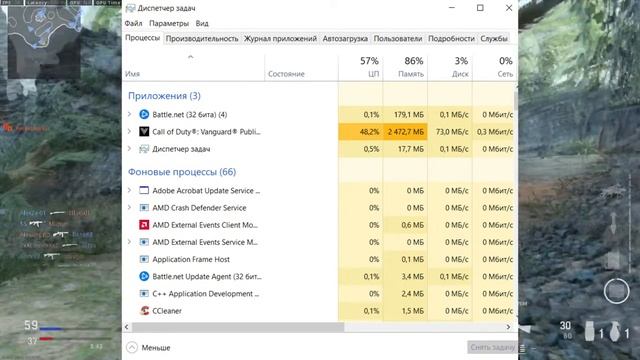Click the C++ Application Development icon
The width and height of the screenshot is (640, 360).
tap(144, 293)
